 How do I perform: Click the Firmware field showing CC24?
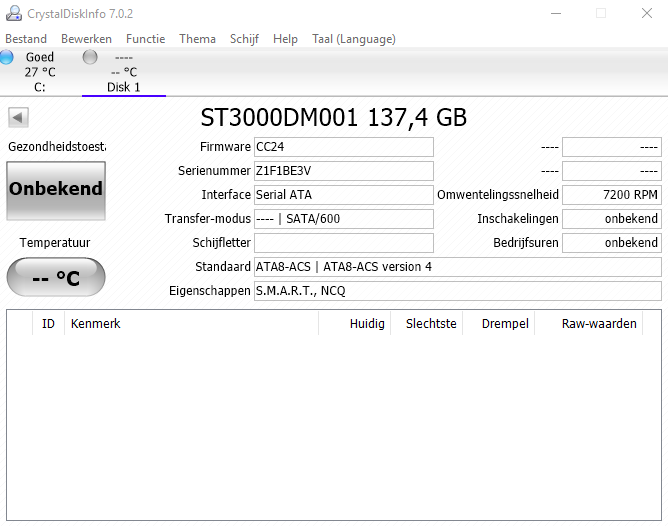tap(344, 147)
